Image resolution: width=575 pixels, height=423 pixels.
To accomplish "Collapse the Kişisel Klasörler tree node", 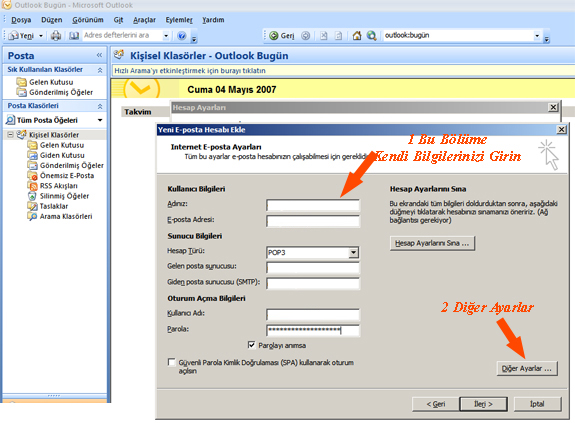I will pos(10,135).
